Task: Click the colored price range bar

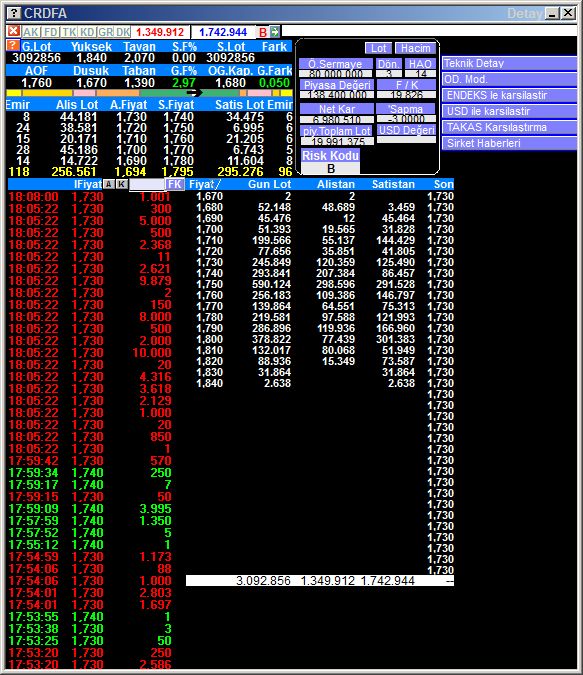Action: (x=149, y=93)
